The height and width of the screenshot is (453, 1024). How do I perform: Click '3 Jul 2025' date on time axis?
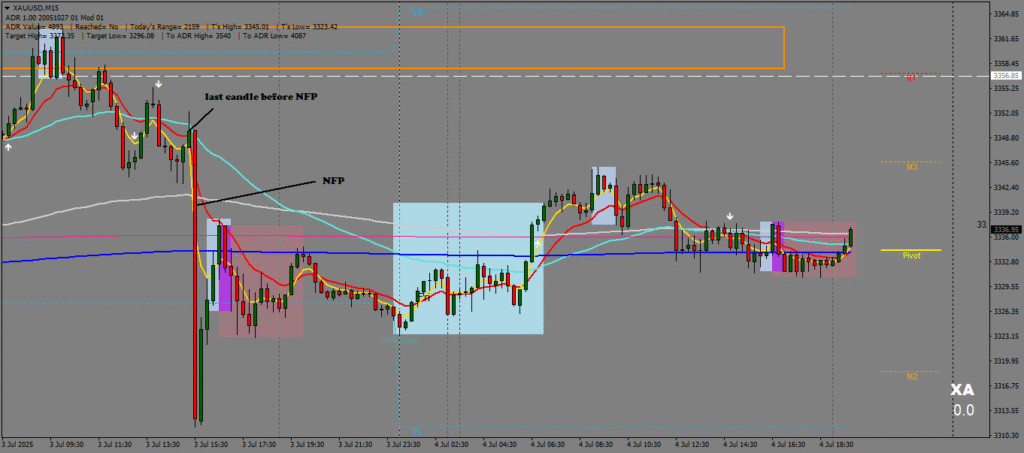pyautogui.click(x=18, y=444)
